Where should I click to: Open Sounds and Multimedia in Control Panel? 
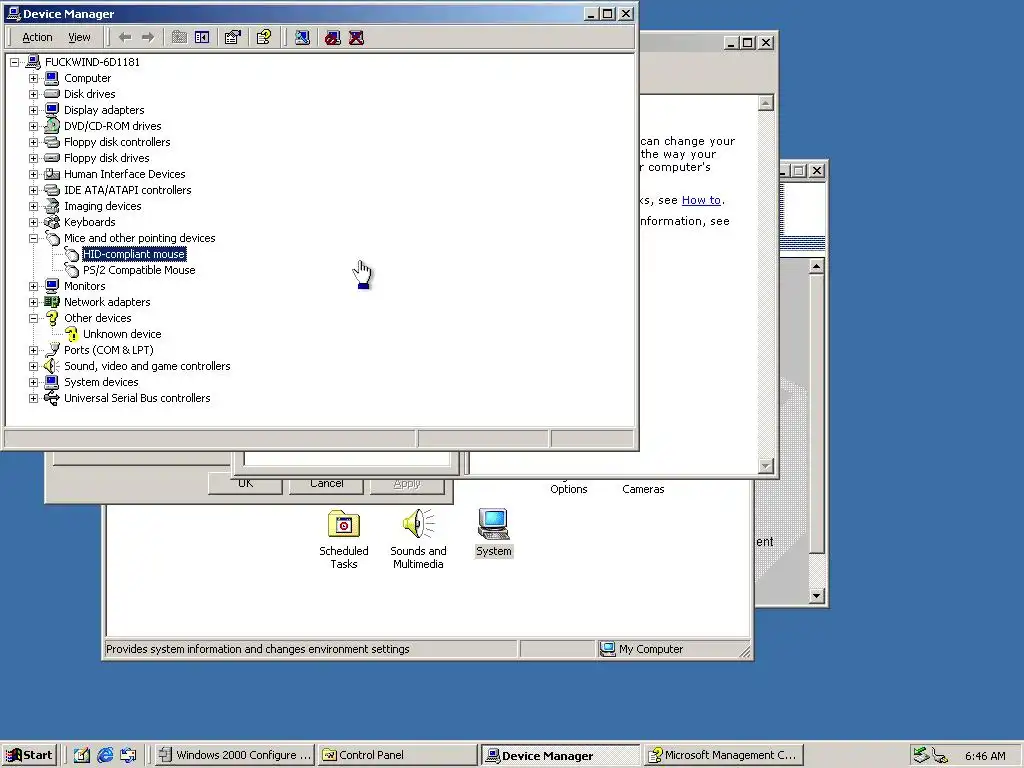tap(418, 539)
